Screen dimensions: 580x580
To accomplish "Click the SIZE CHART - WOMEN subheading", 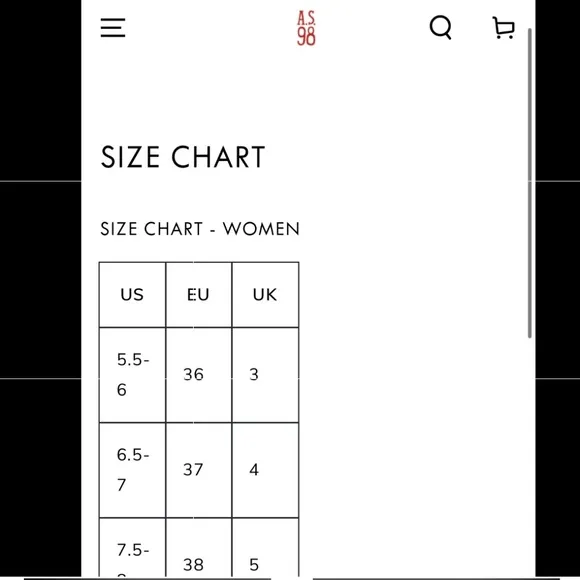I will 200,229.
